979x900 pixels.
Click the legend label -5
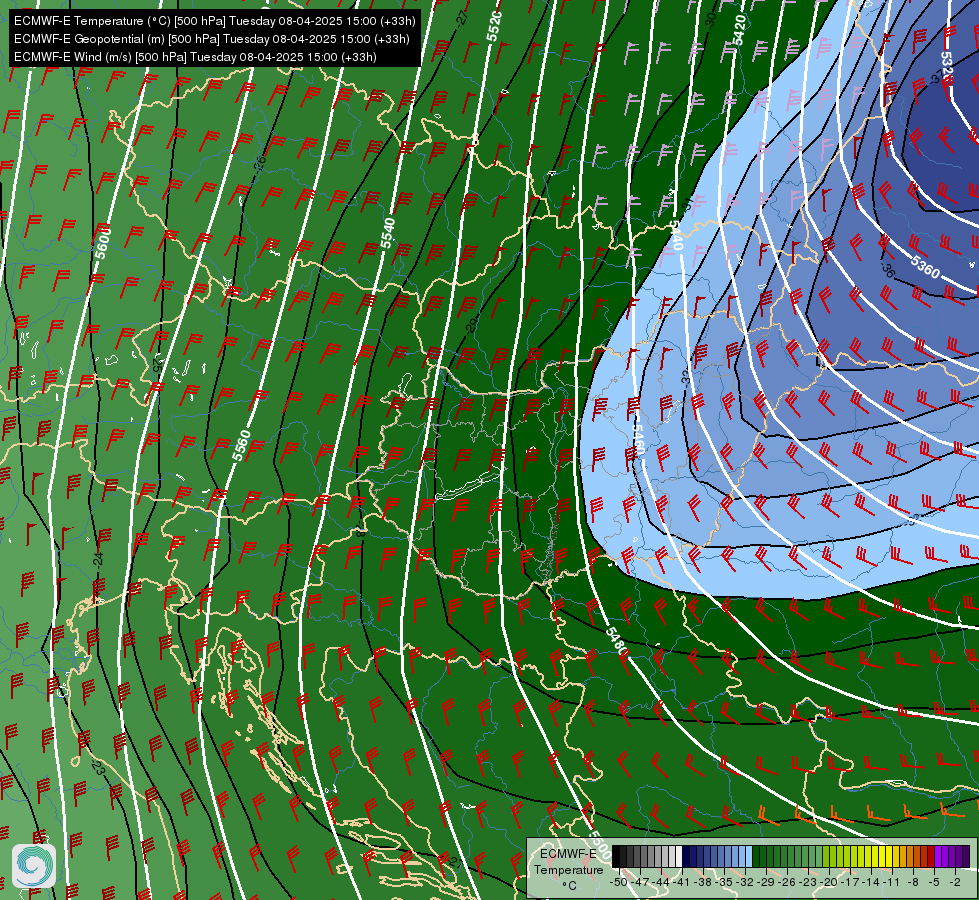coord(934,883)
